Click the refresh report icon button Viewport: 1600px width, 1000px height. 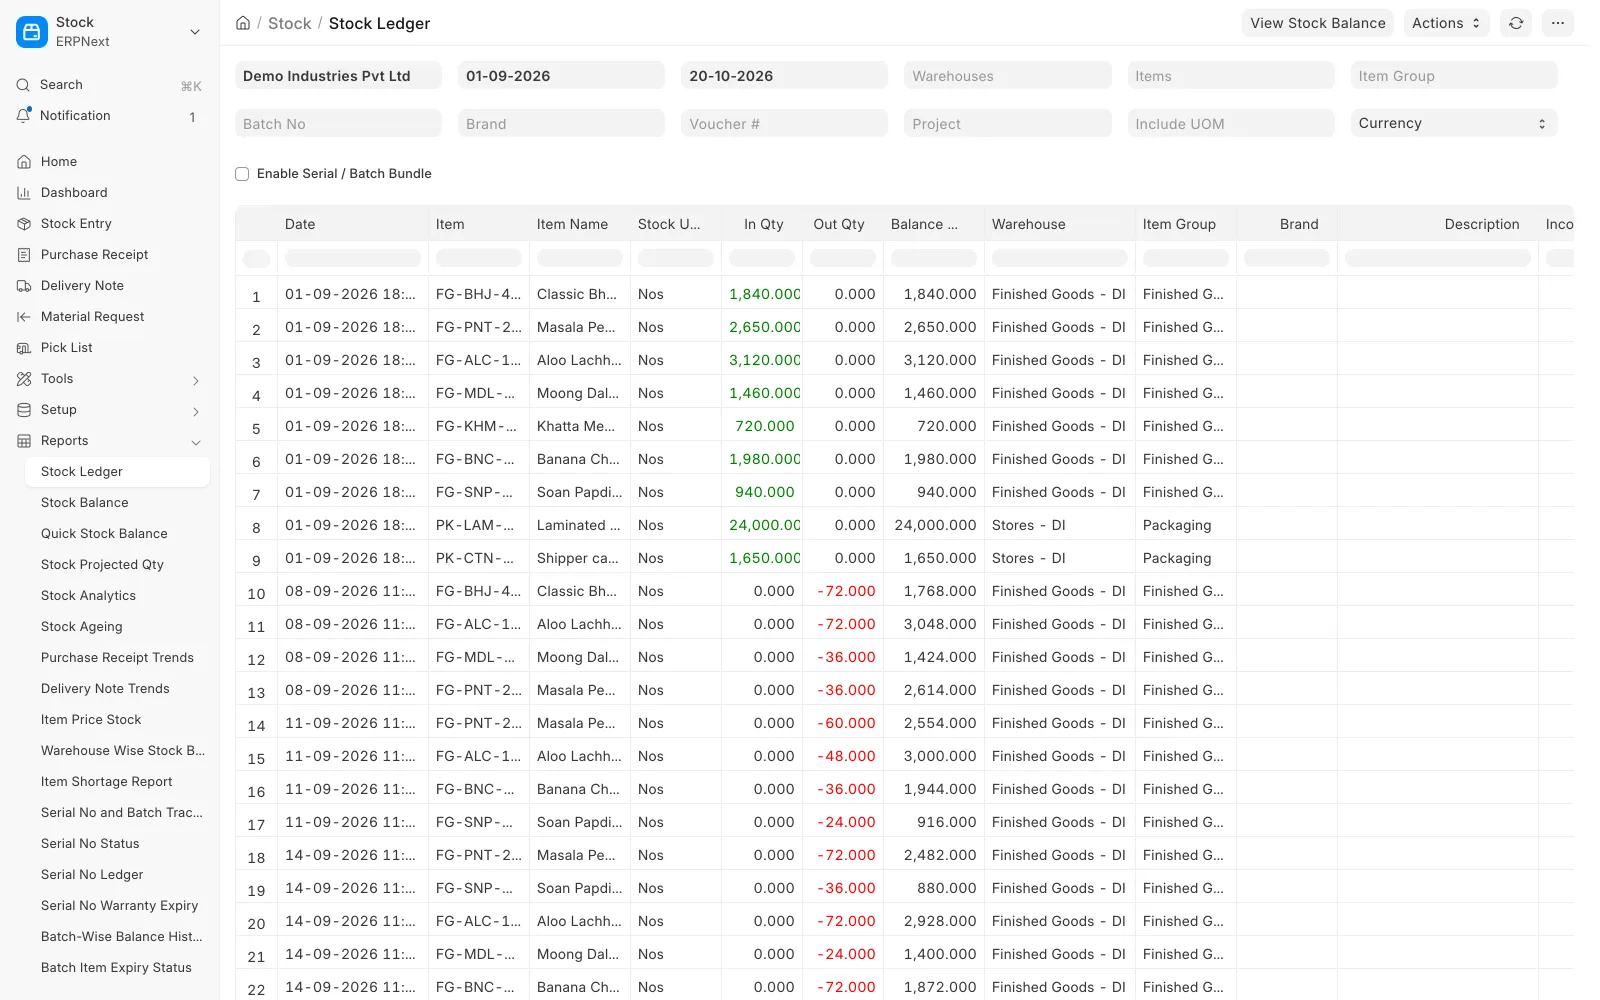[1516, 23]
